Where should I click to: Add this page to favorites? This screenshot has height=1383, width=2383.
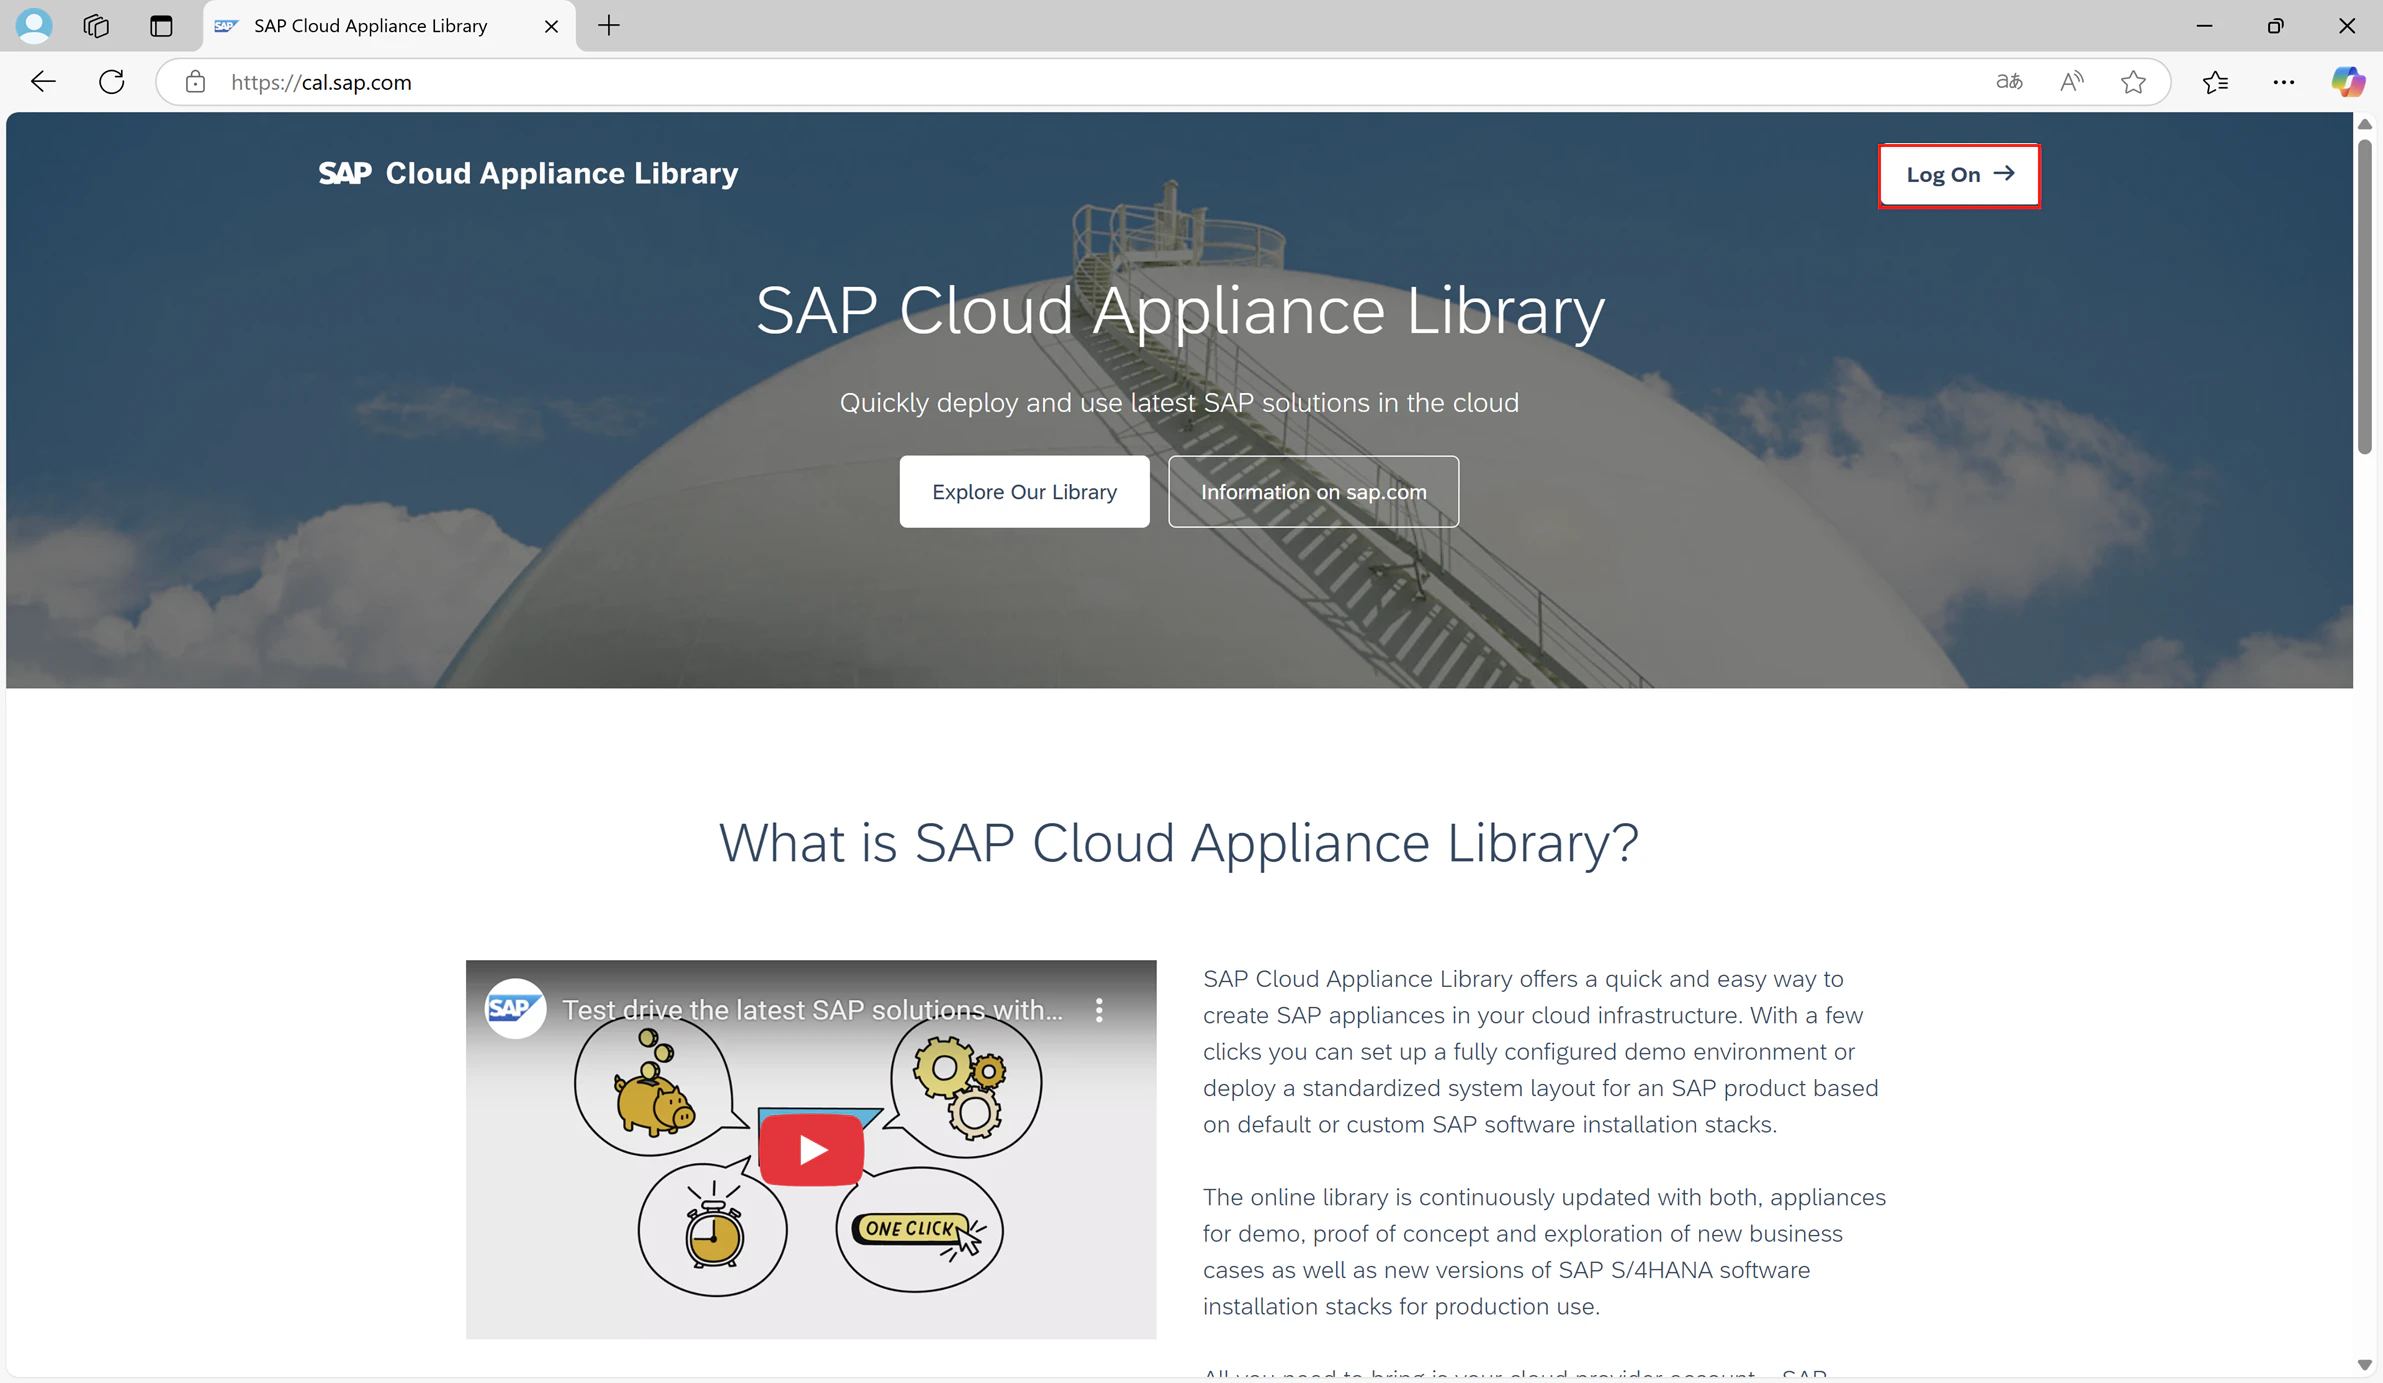tap(2133, 82)
